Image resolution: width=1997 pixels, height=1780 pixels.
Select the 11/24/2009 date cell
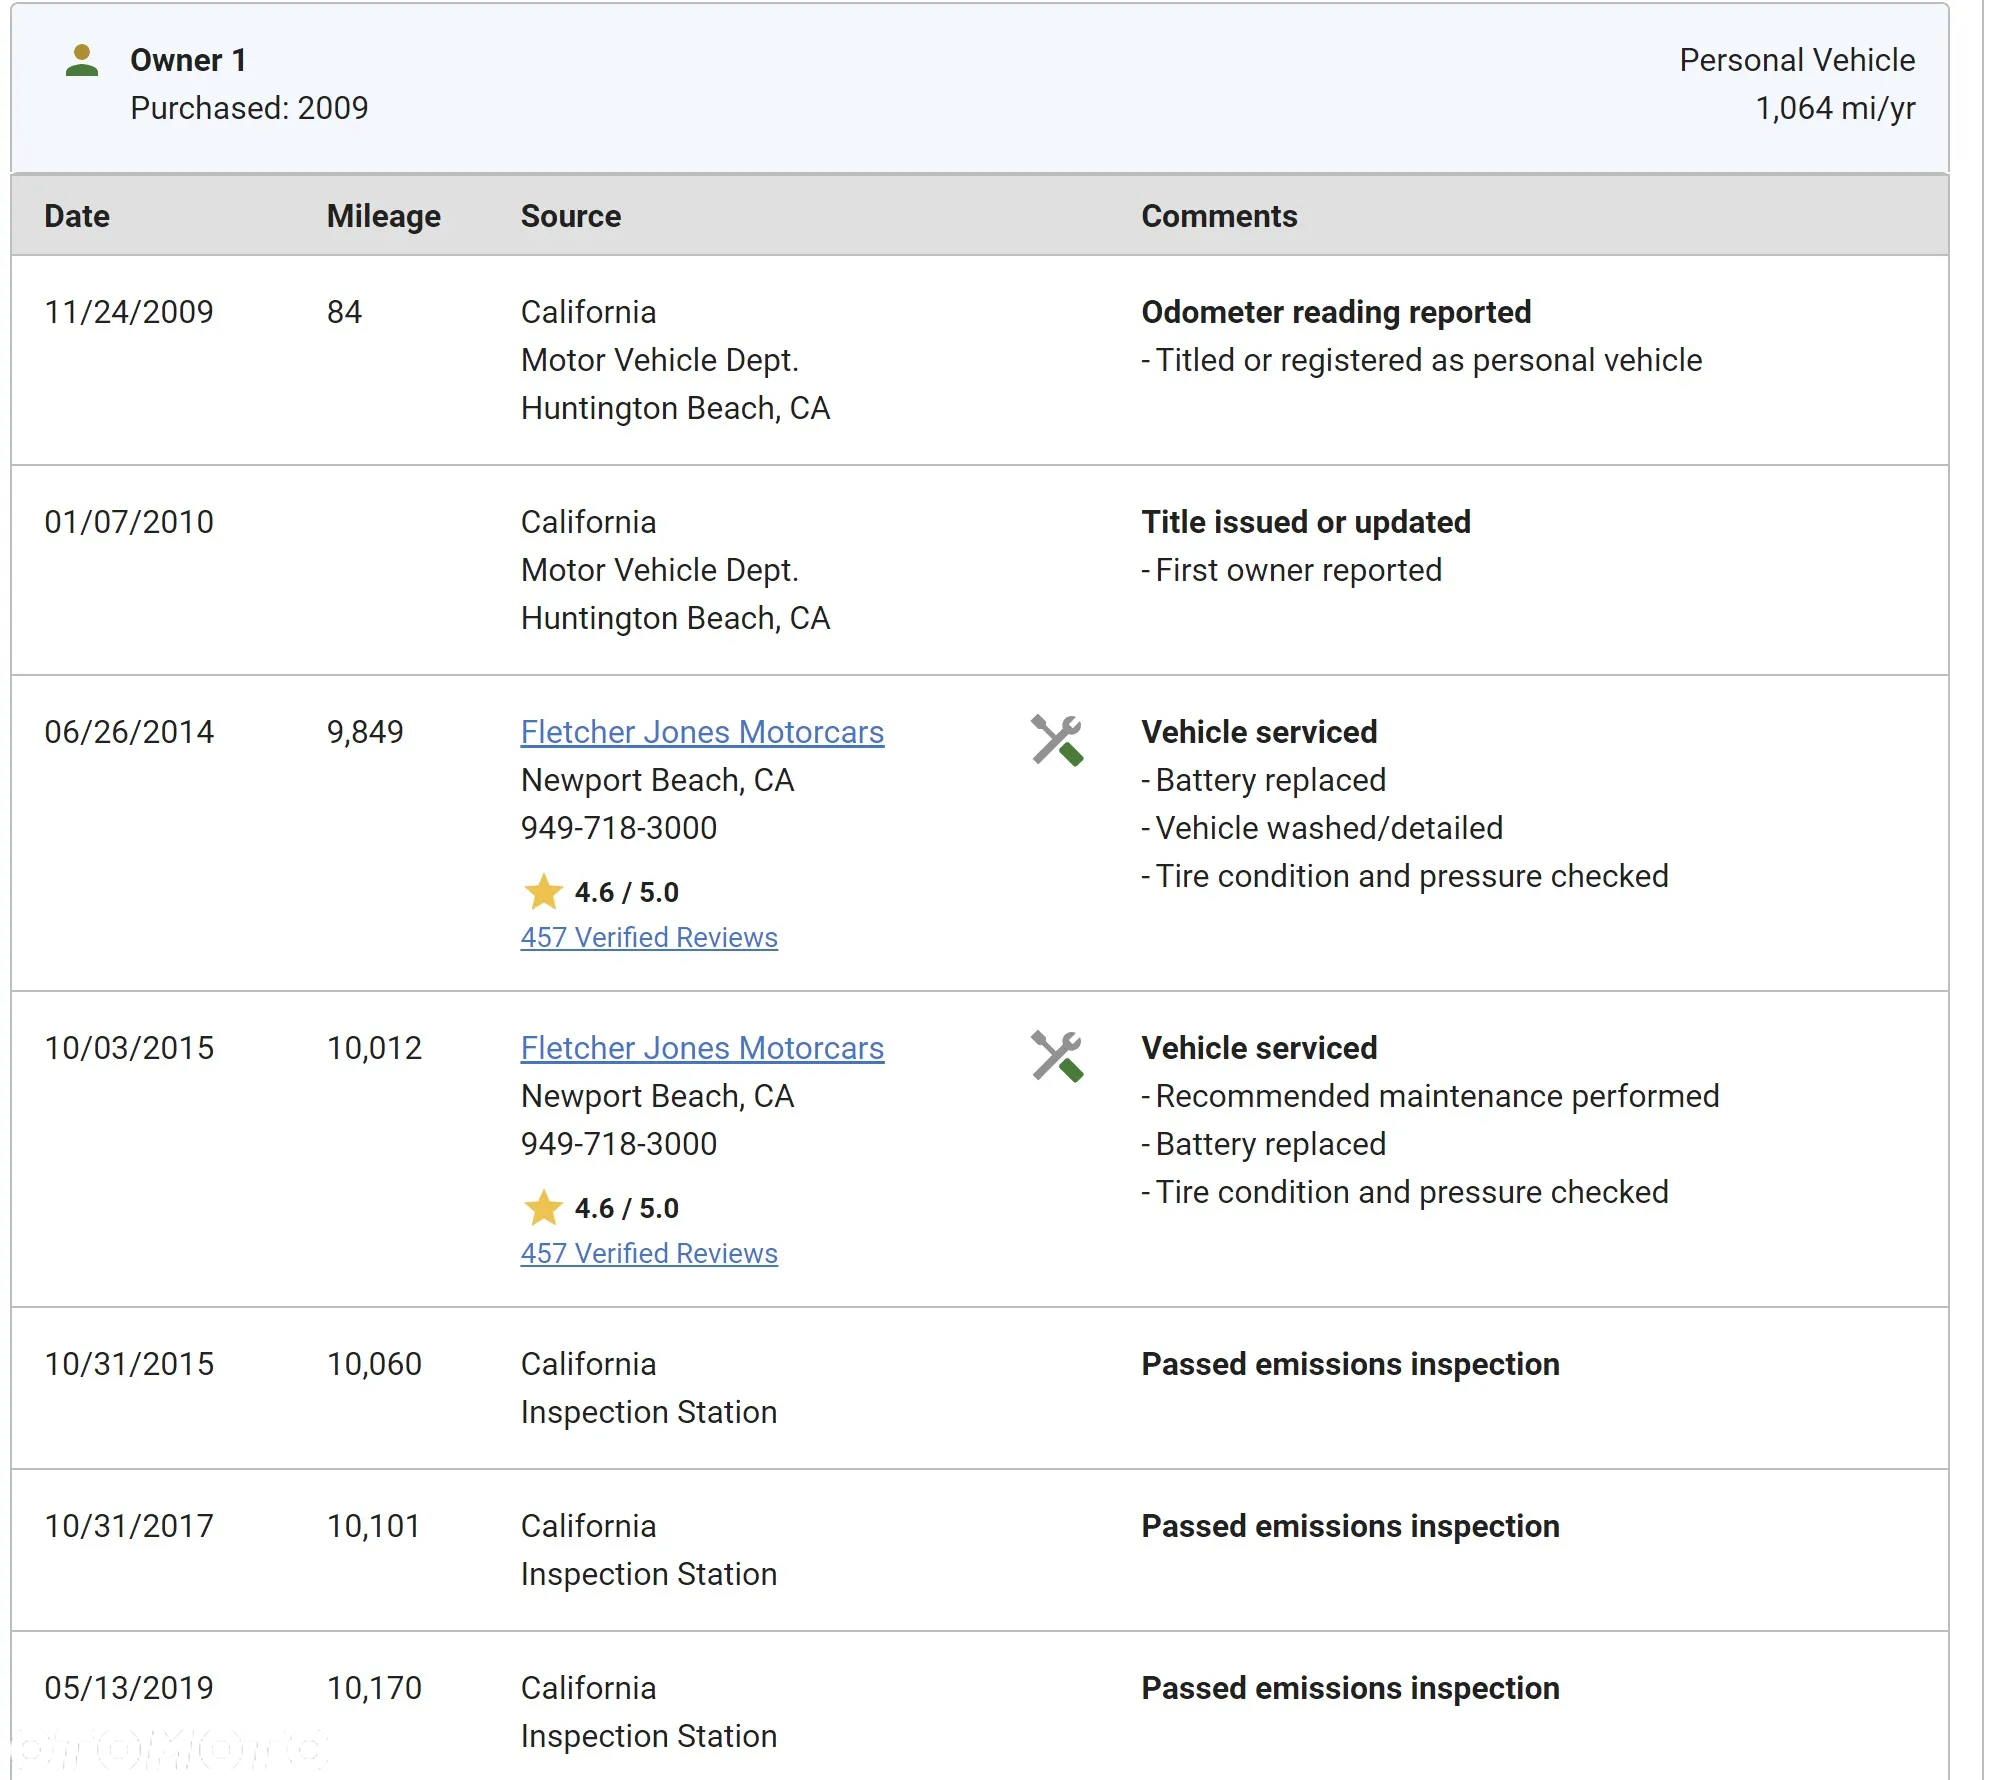tap(129, 312)
